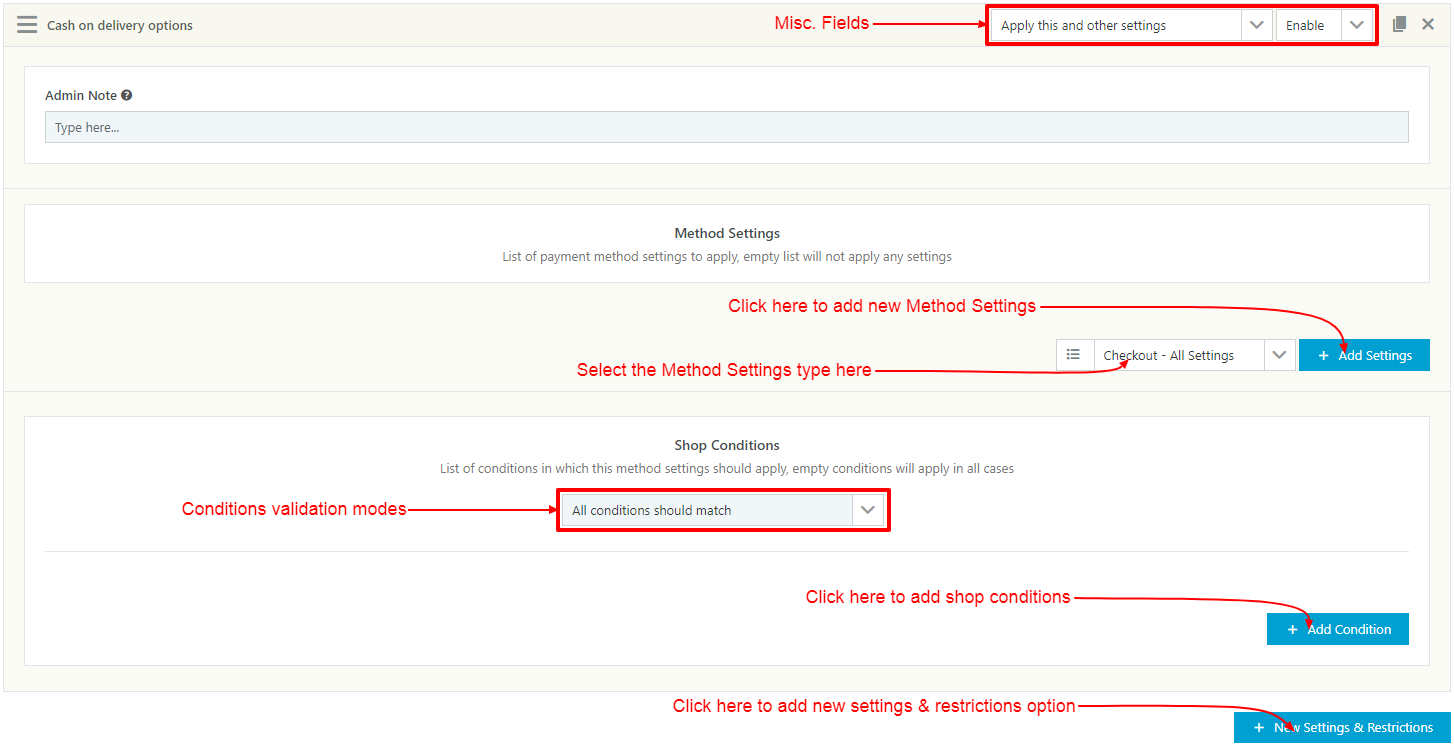Open the Enable status dropdown
The height and width of the screenshot is (746, 1454).
[x=1324, y=26]
